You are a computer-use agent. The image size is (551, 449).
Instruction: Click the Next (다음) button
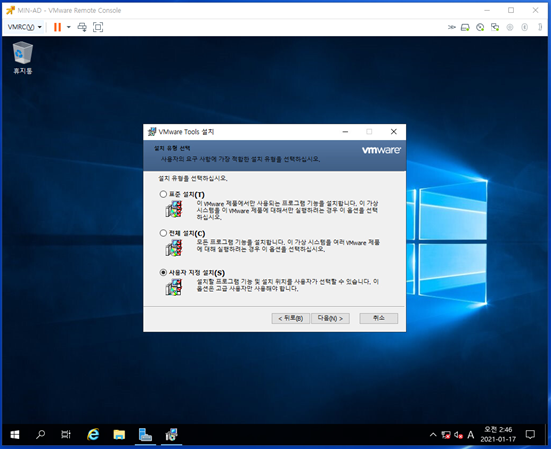coord(330,318)
